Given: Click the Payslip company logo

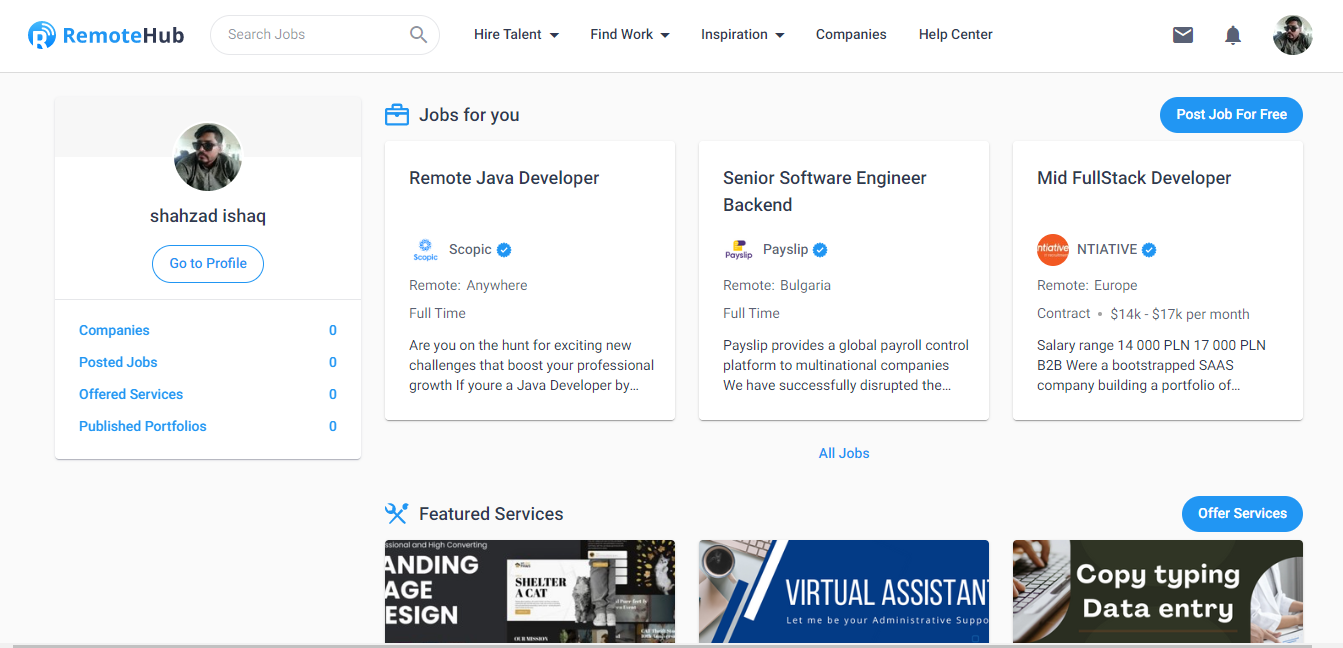Looking at the screenshot, I should [739, 250].
